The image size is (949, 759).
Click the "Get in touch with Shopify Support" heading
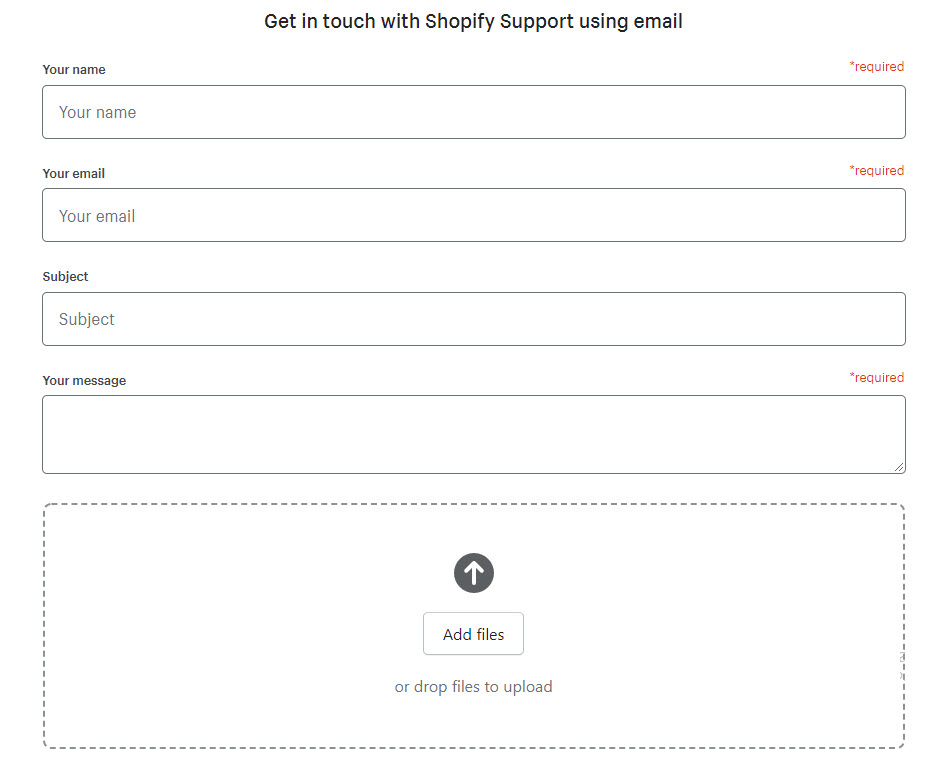coord(473,21)
